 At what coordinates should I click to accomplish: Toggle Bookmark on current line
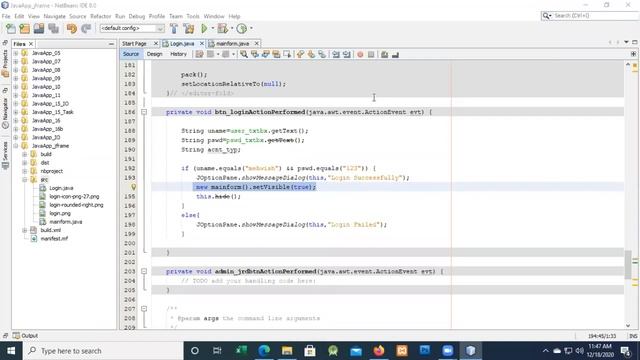coord(322,54)
